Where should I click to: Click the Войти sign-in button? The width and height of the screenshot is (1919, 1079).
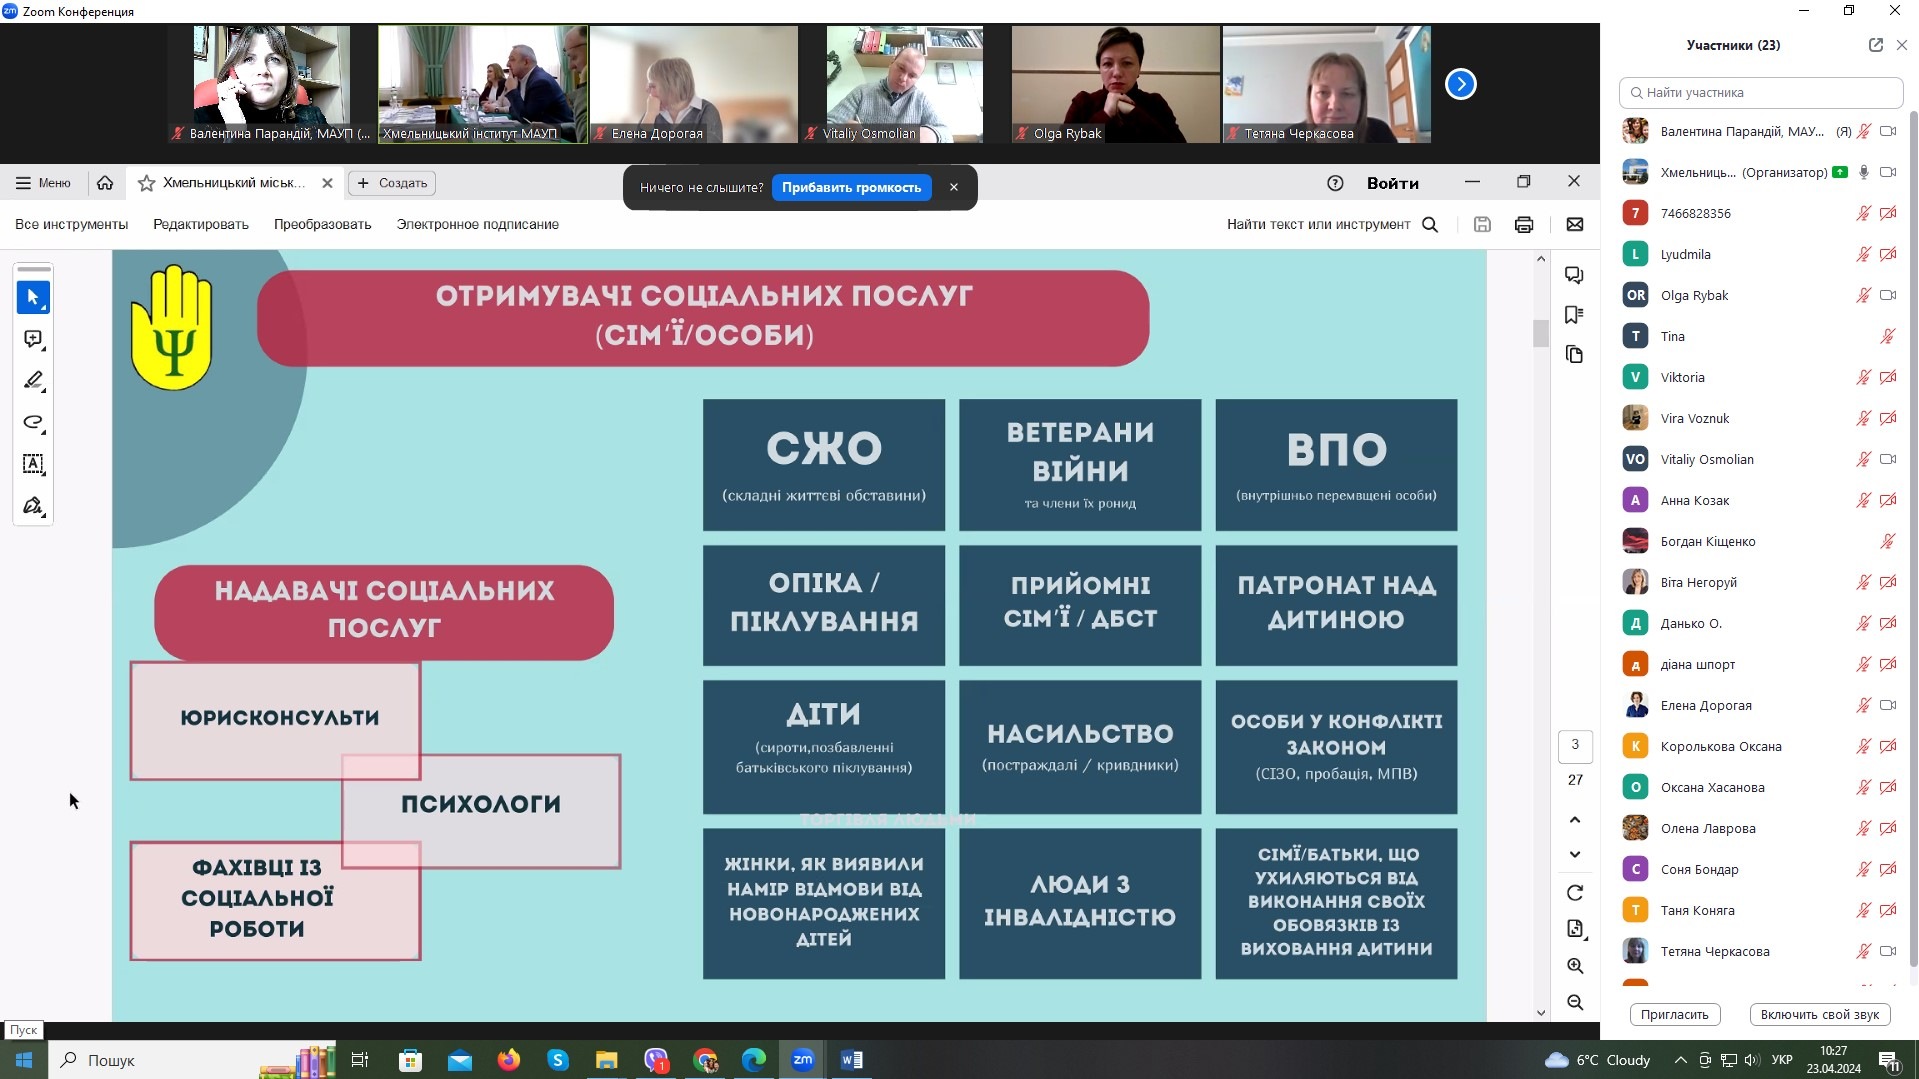(1393, 183)
